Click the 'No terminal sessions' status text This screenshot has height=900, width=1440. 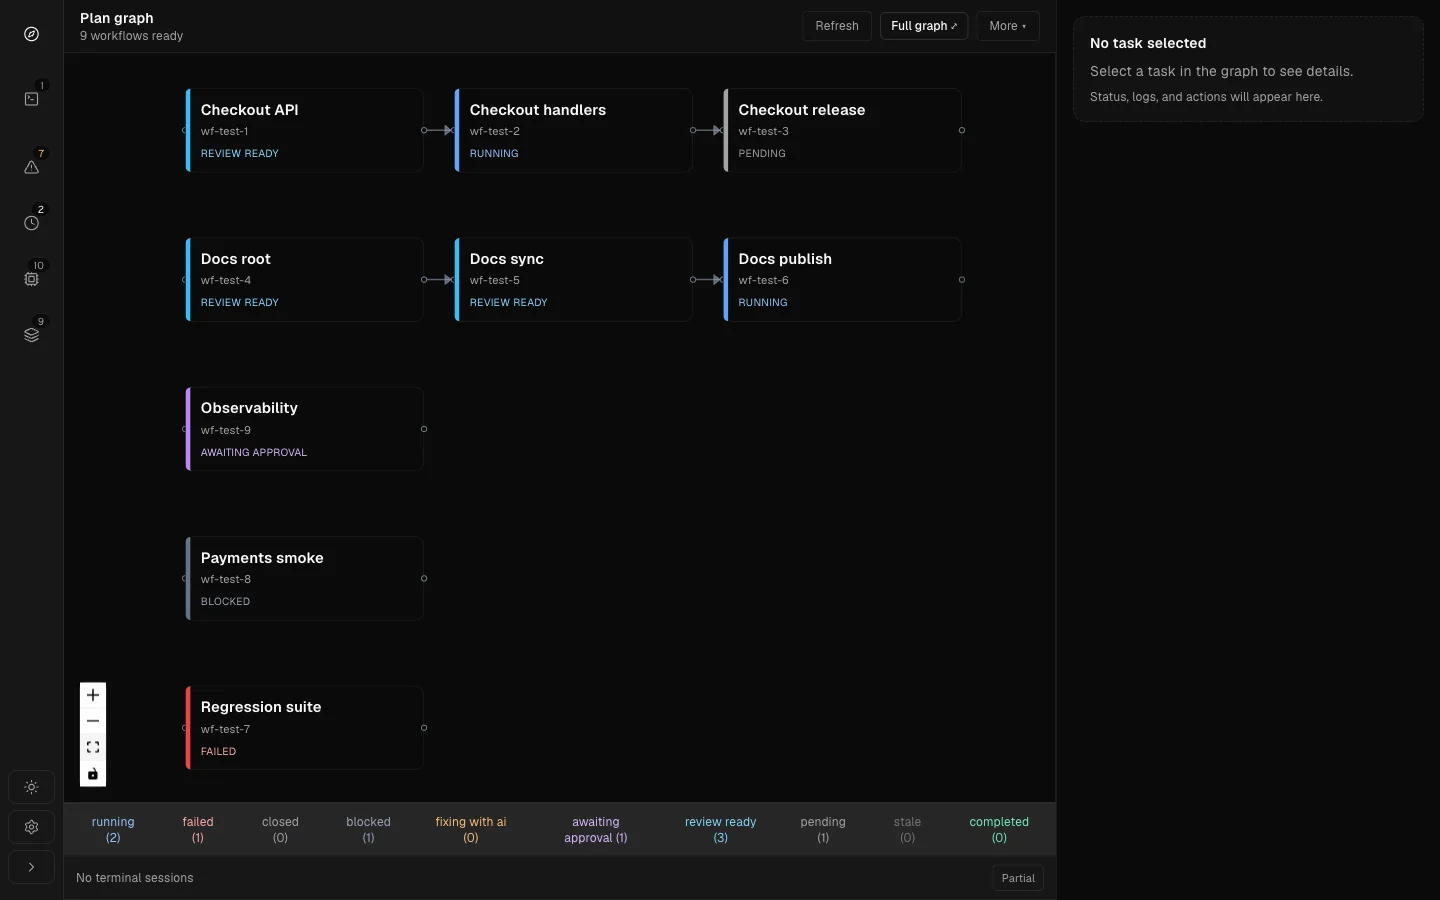pyautogui.click(x=135, y=878)
